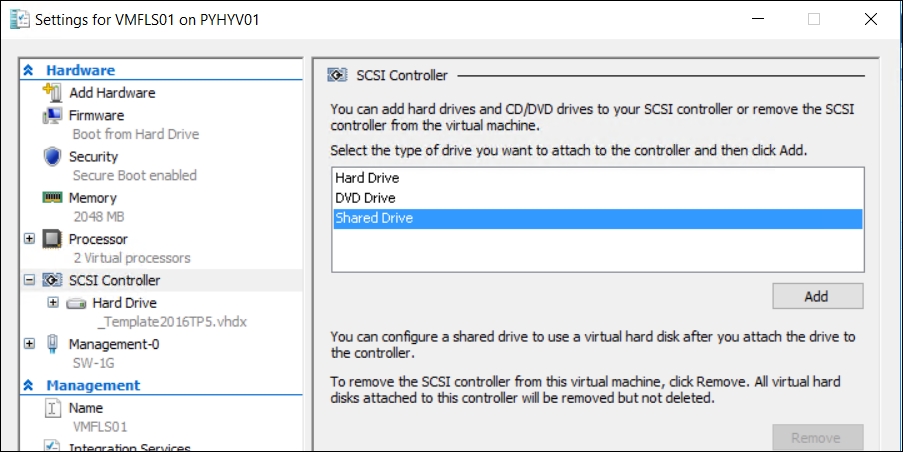Select the SCSI Controller icon in tree
This screenshot has width=903, height=452.
tap(52, 281)
